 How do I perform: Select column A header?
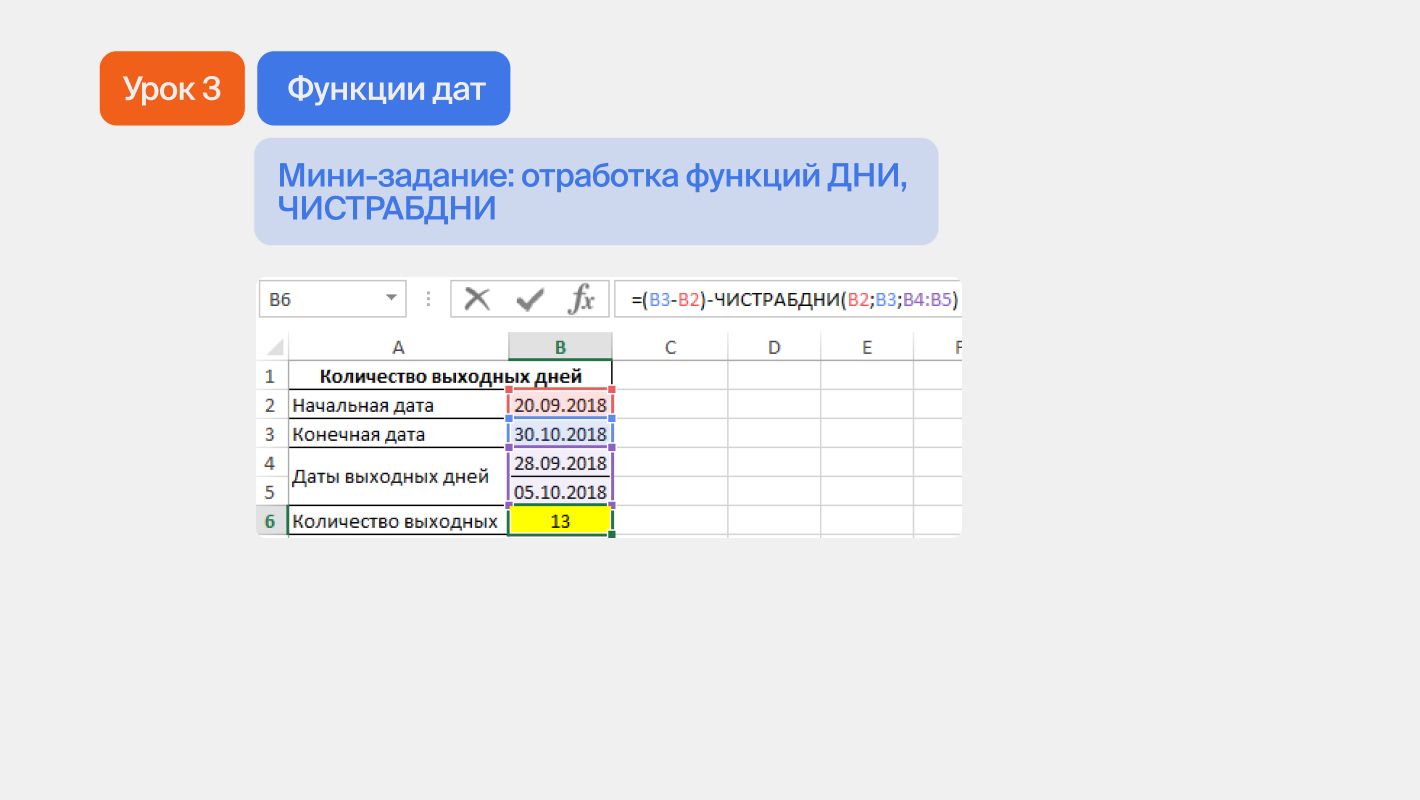(398, 347)
